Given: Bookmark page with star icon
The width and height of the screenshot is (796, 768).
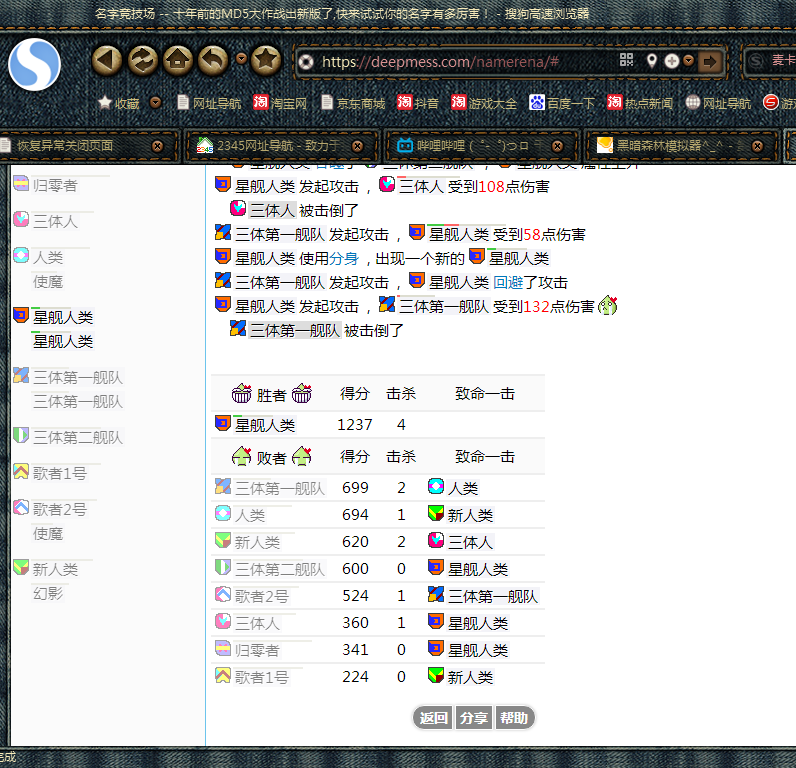Looking at the screenshot, I should pos(265,61).
